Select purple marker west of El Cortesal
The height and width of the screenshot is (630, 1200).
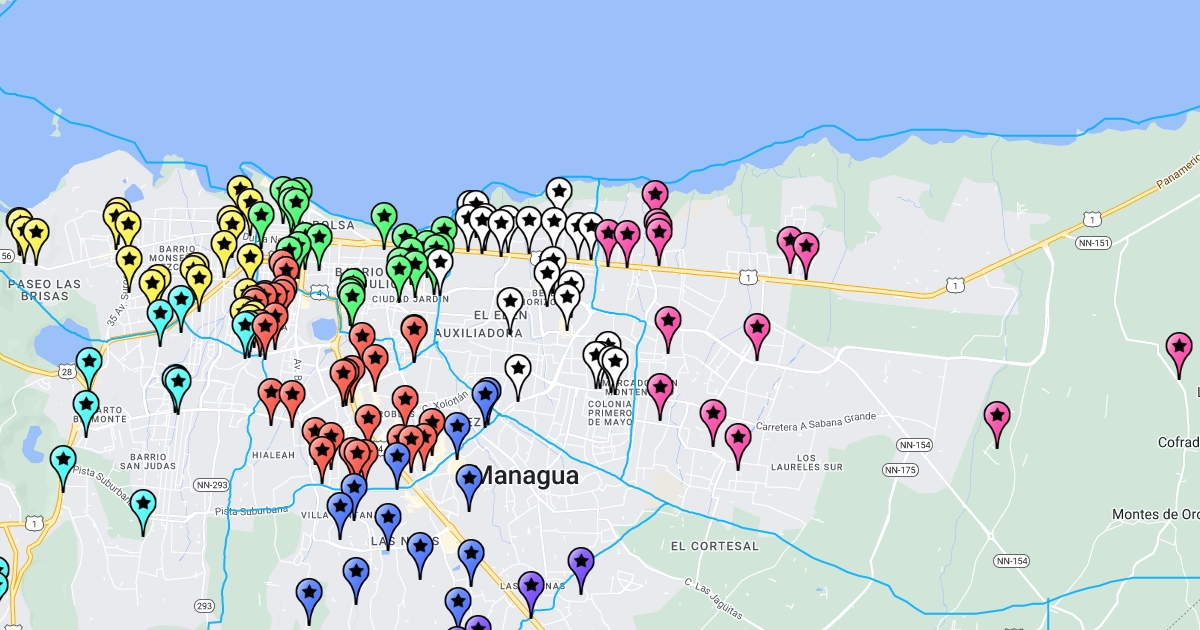(x=580, y=563)
